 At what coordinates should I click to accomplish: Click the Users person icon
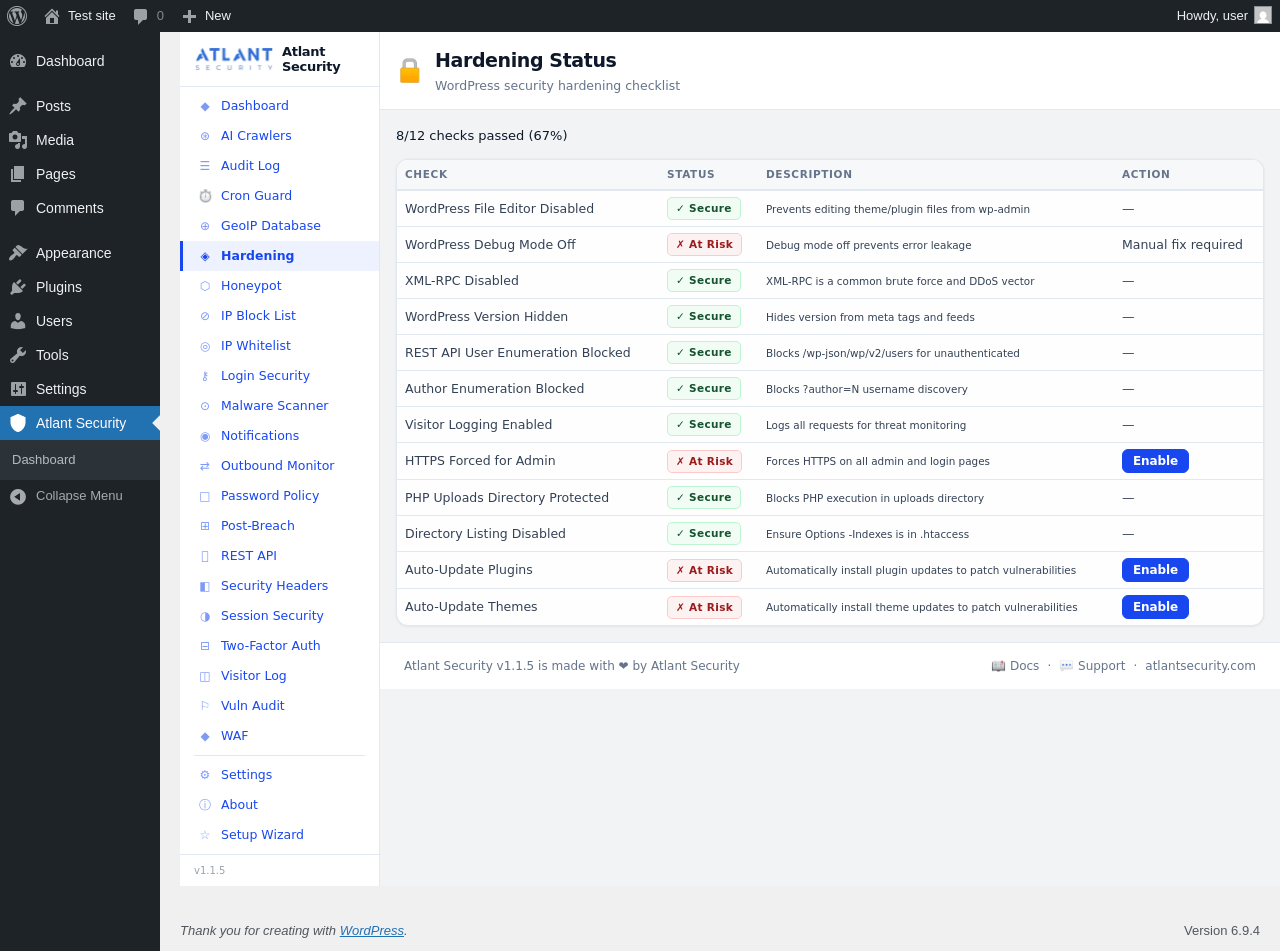click(x=18, y=321)
